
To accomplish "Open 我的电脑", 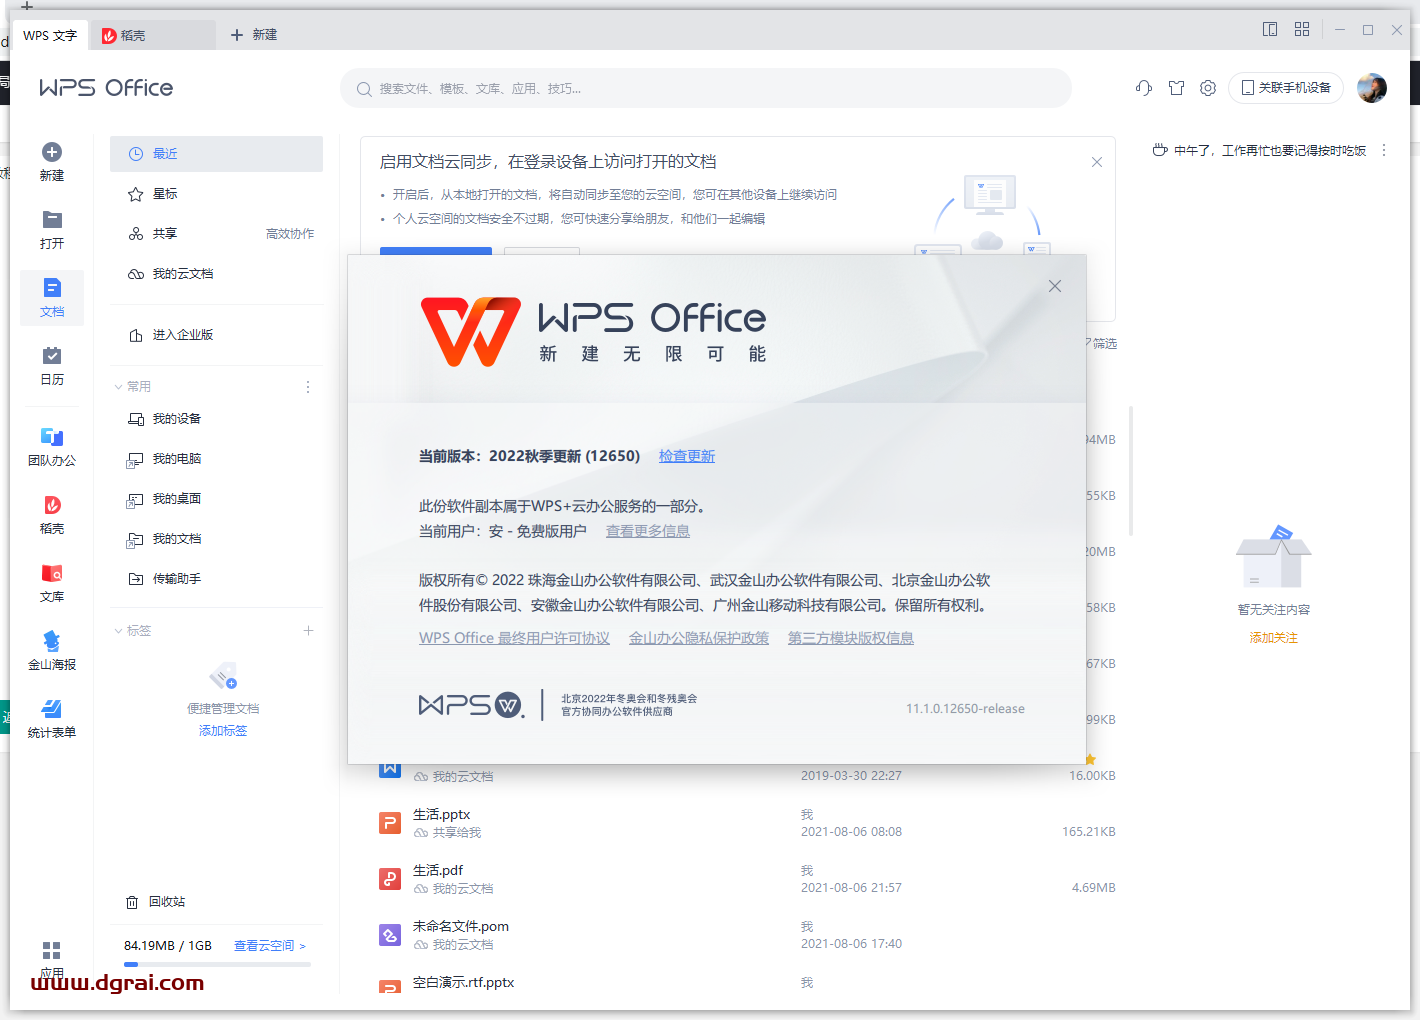I will pyautogui.click(x=216, y=459).
